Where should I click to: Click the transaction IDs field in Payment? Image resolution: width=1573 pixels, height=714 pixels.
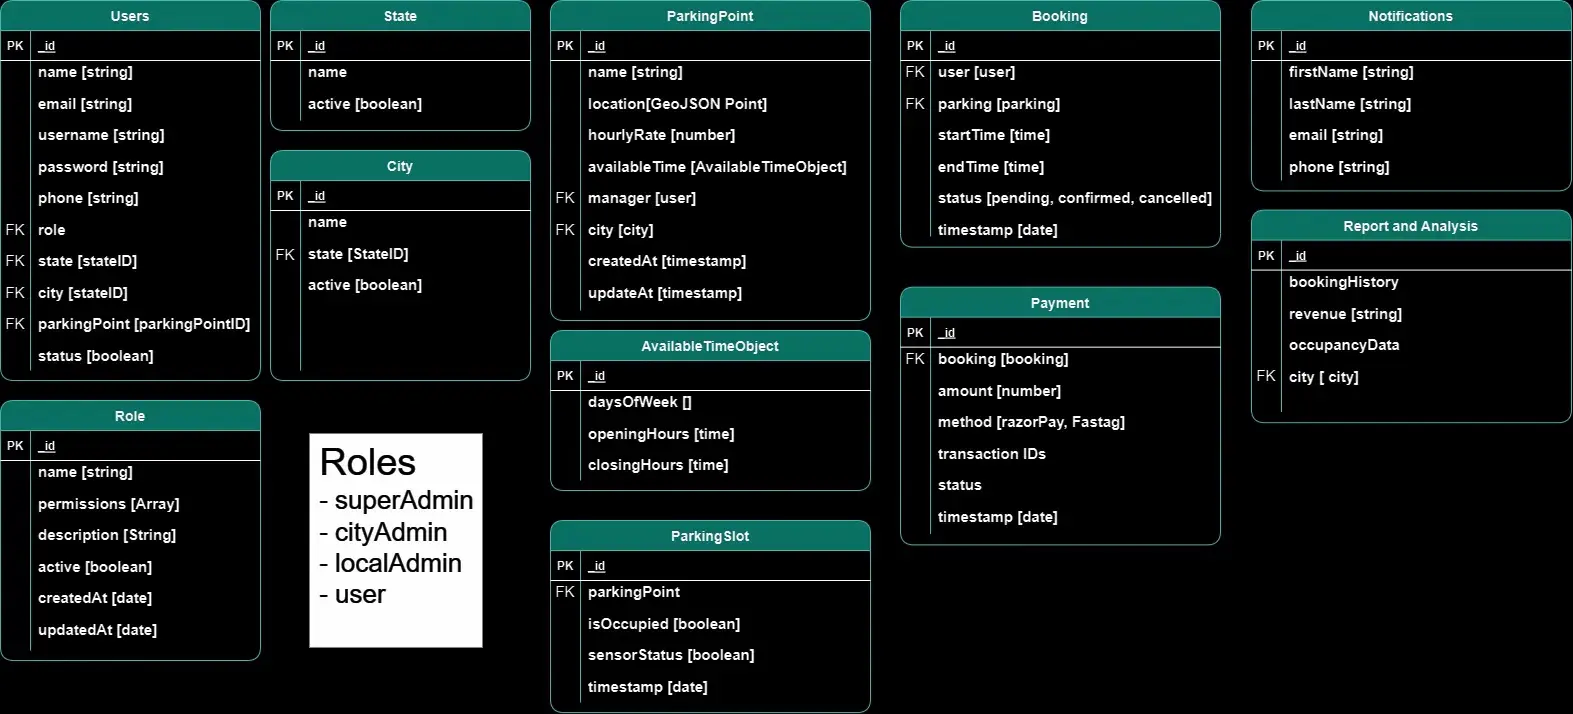[x=992, y=454]
